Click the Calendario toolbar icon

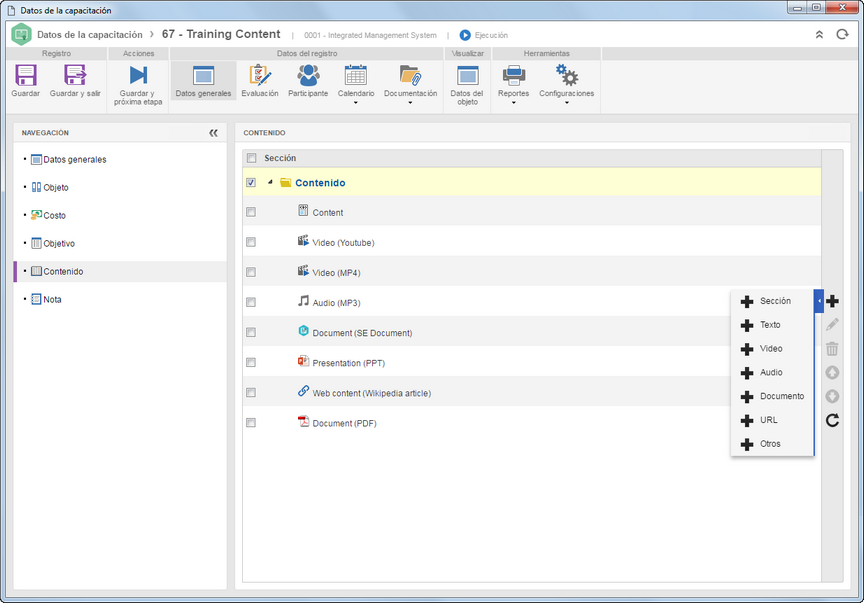pos(355,76)
